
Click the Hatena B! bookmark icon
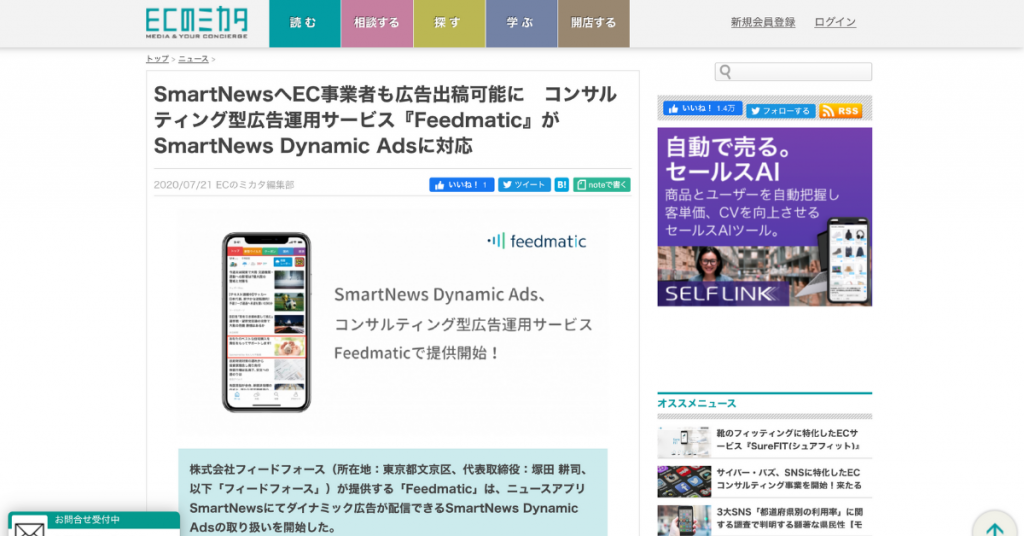(562, 185)
